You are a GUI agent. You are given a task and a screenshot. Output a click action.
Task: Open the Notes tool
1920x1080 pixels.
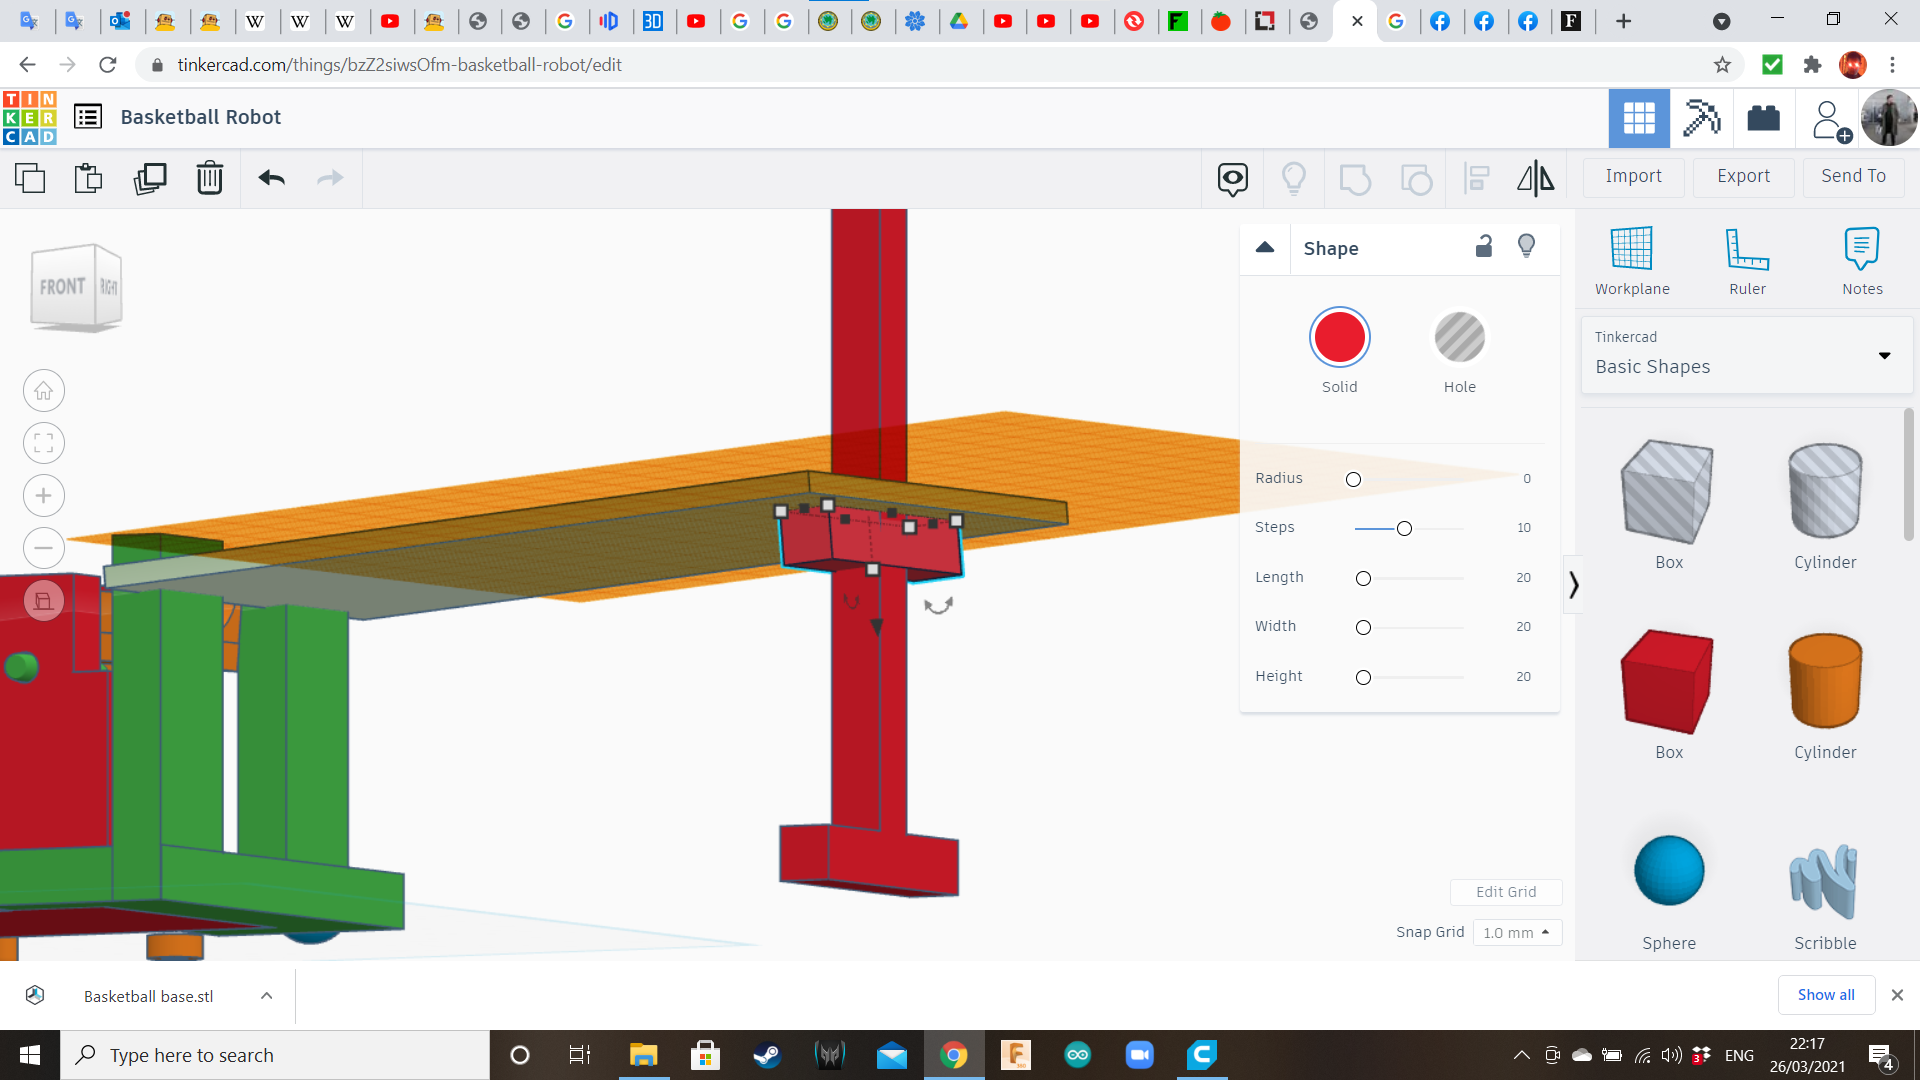click(x=1862, y=260)
